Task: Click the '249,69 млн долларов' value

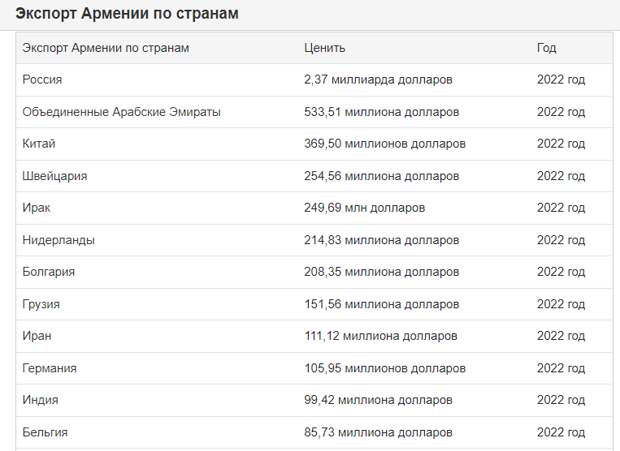Action: [x=365, y=208]
